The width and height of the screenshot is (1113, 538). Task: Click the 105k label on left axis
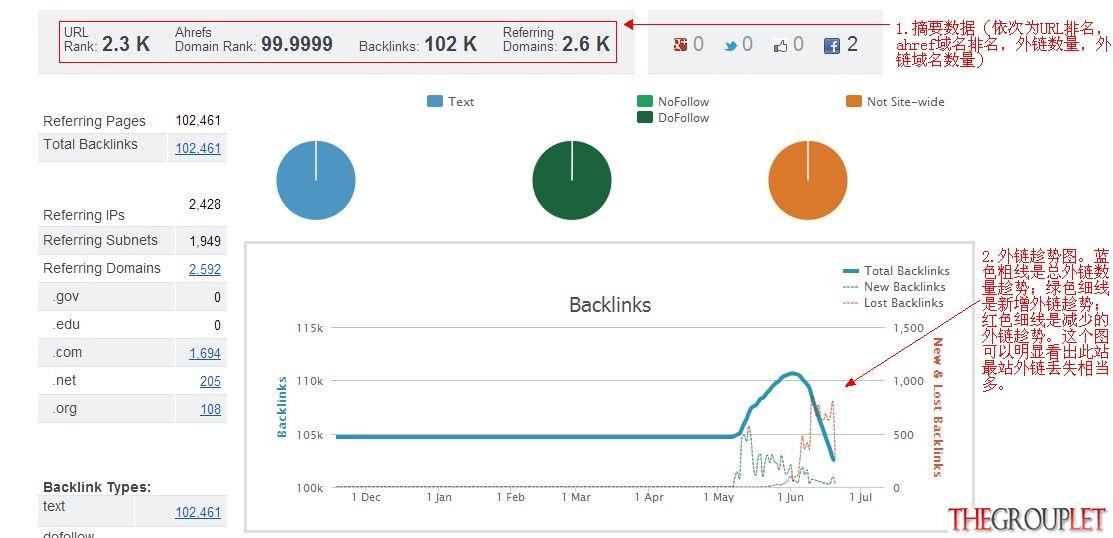[x=310, y=434]
